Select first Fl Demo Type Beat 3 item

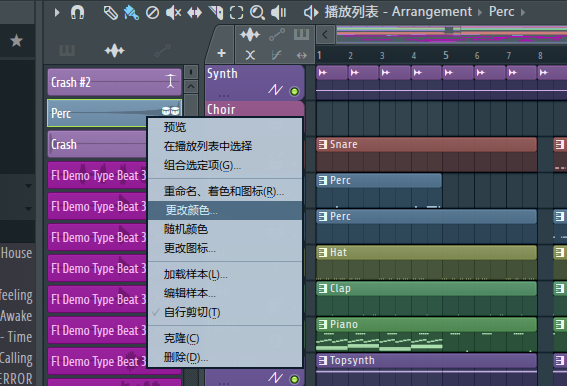coord(97,175)
